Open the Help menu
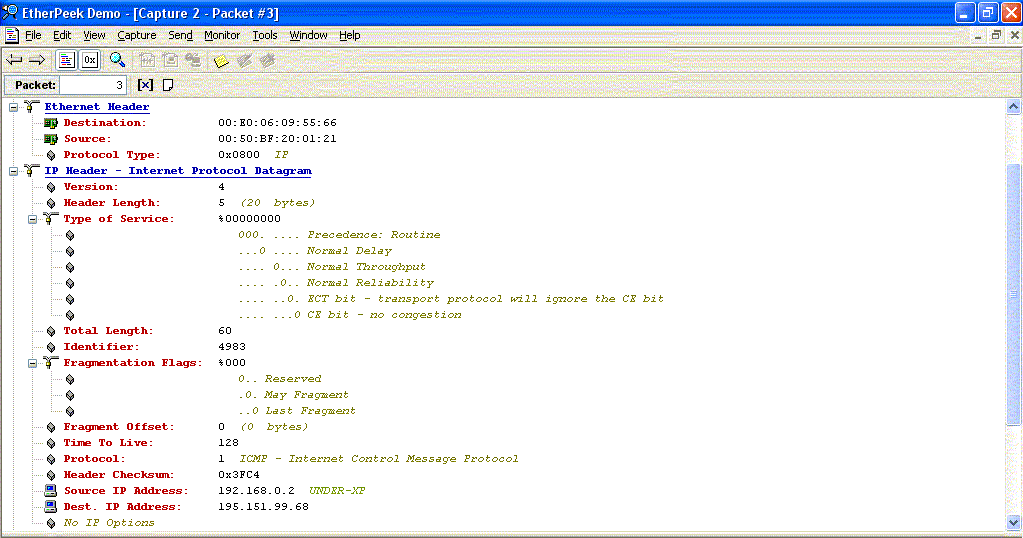 (x=350, y=35)
